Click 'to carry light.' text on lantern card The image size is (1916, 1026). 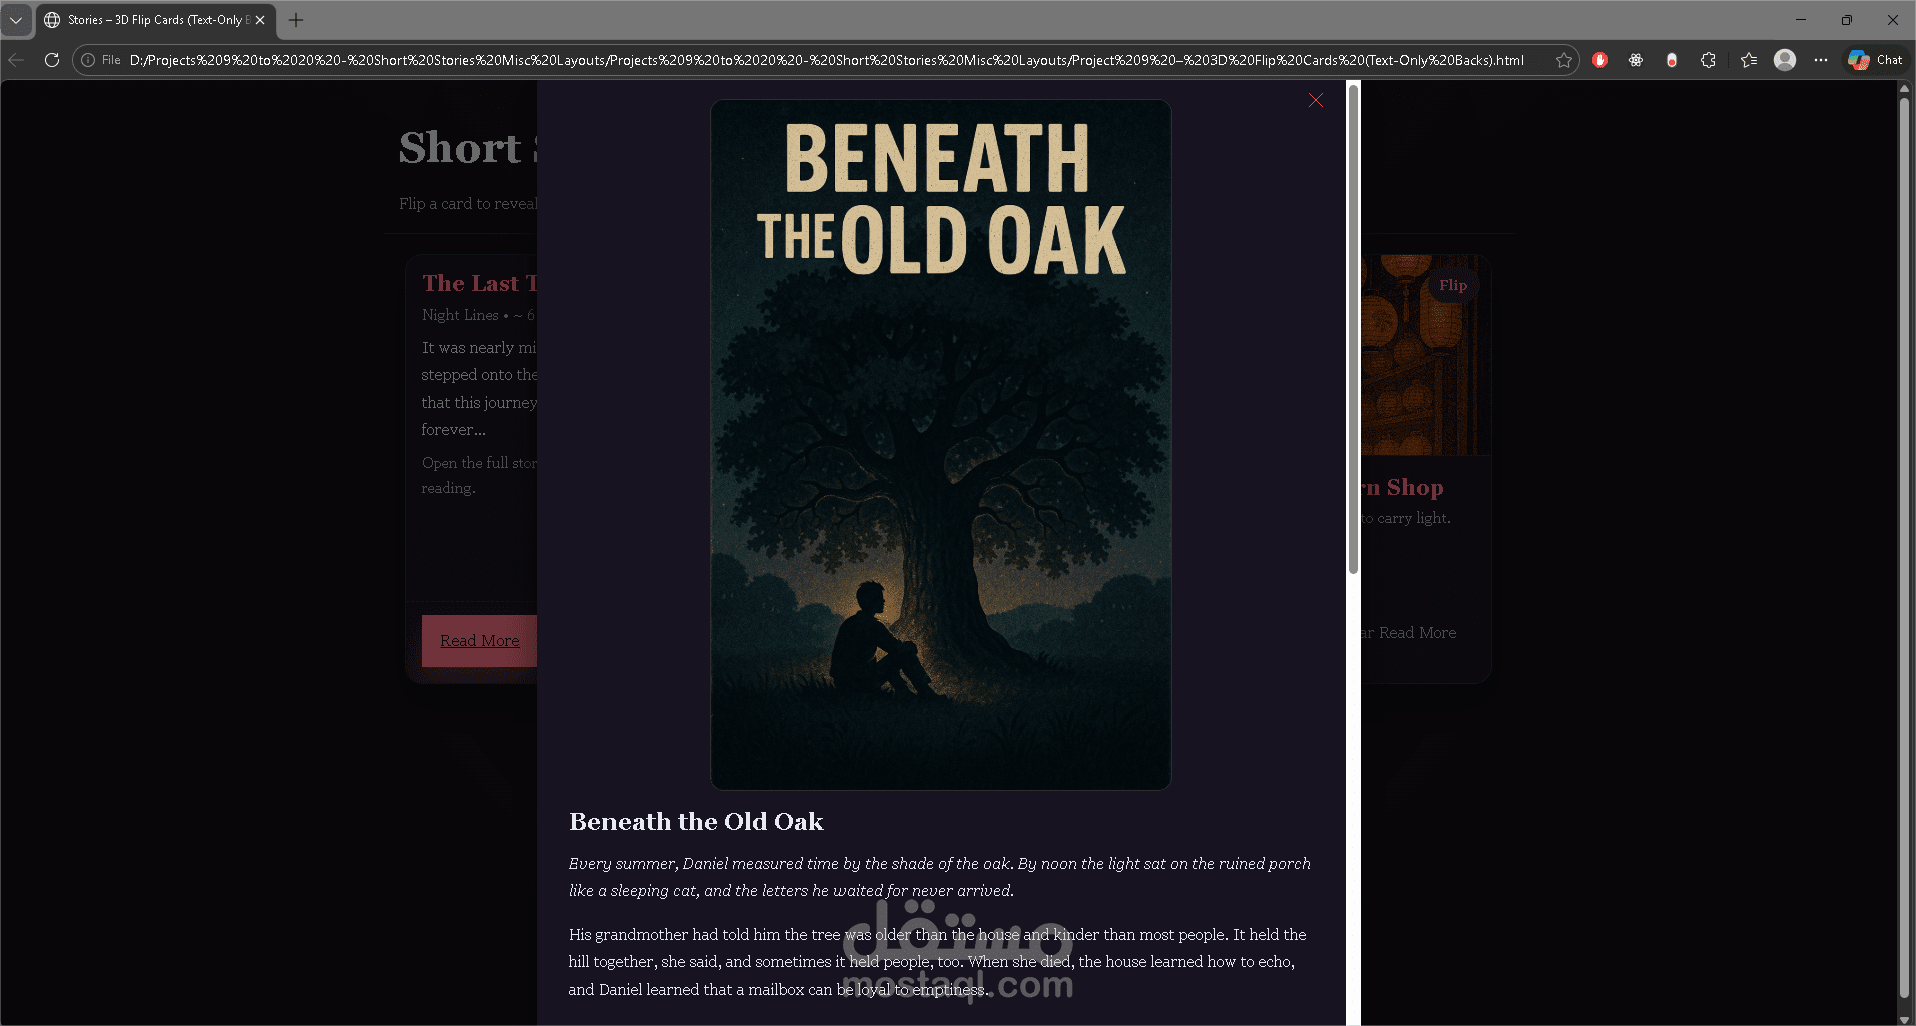(x=1405, y=518)
